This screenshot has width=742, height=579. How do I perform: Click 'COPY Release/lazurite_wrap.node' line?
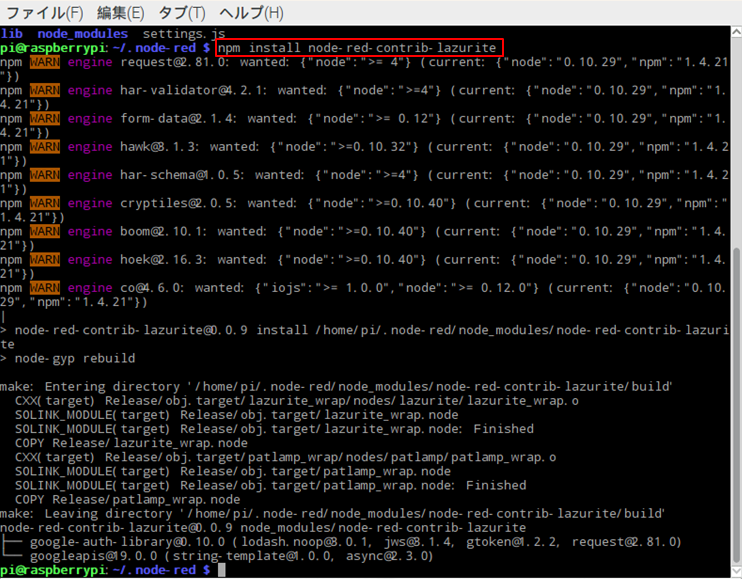pyautogui.click(x=131, y=443)
